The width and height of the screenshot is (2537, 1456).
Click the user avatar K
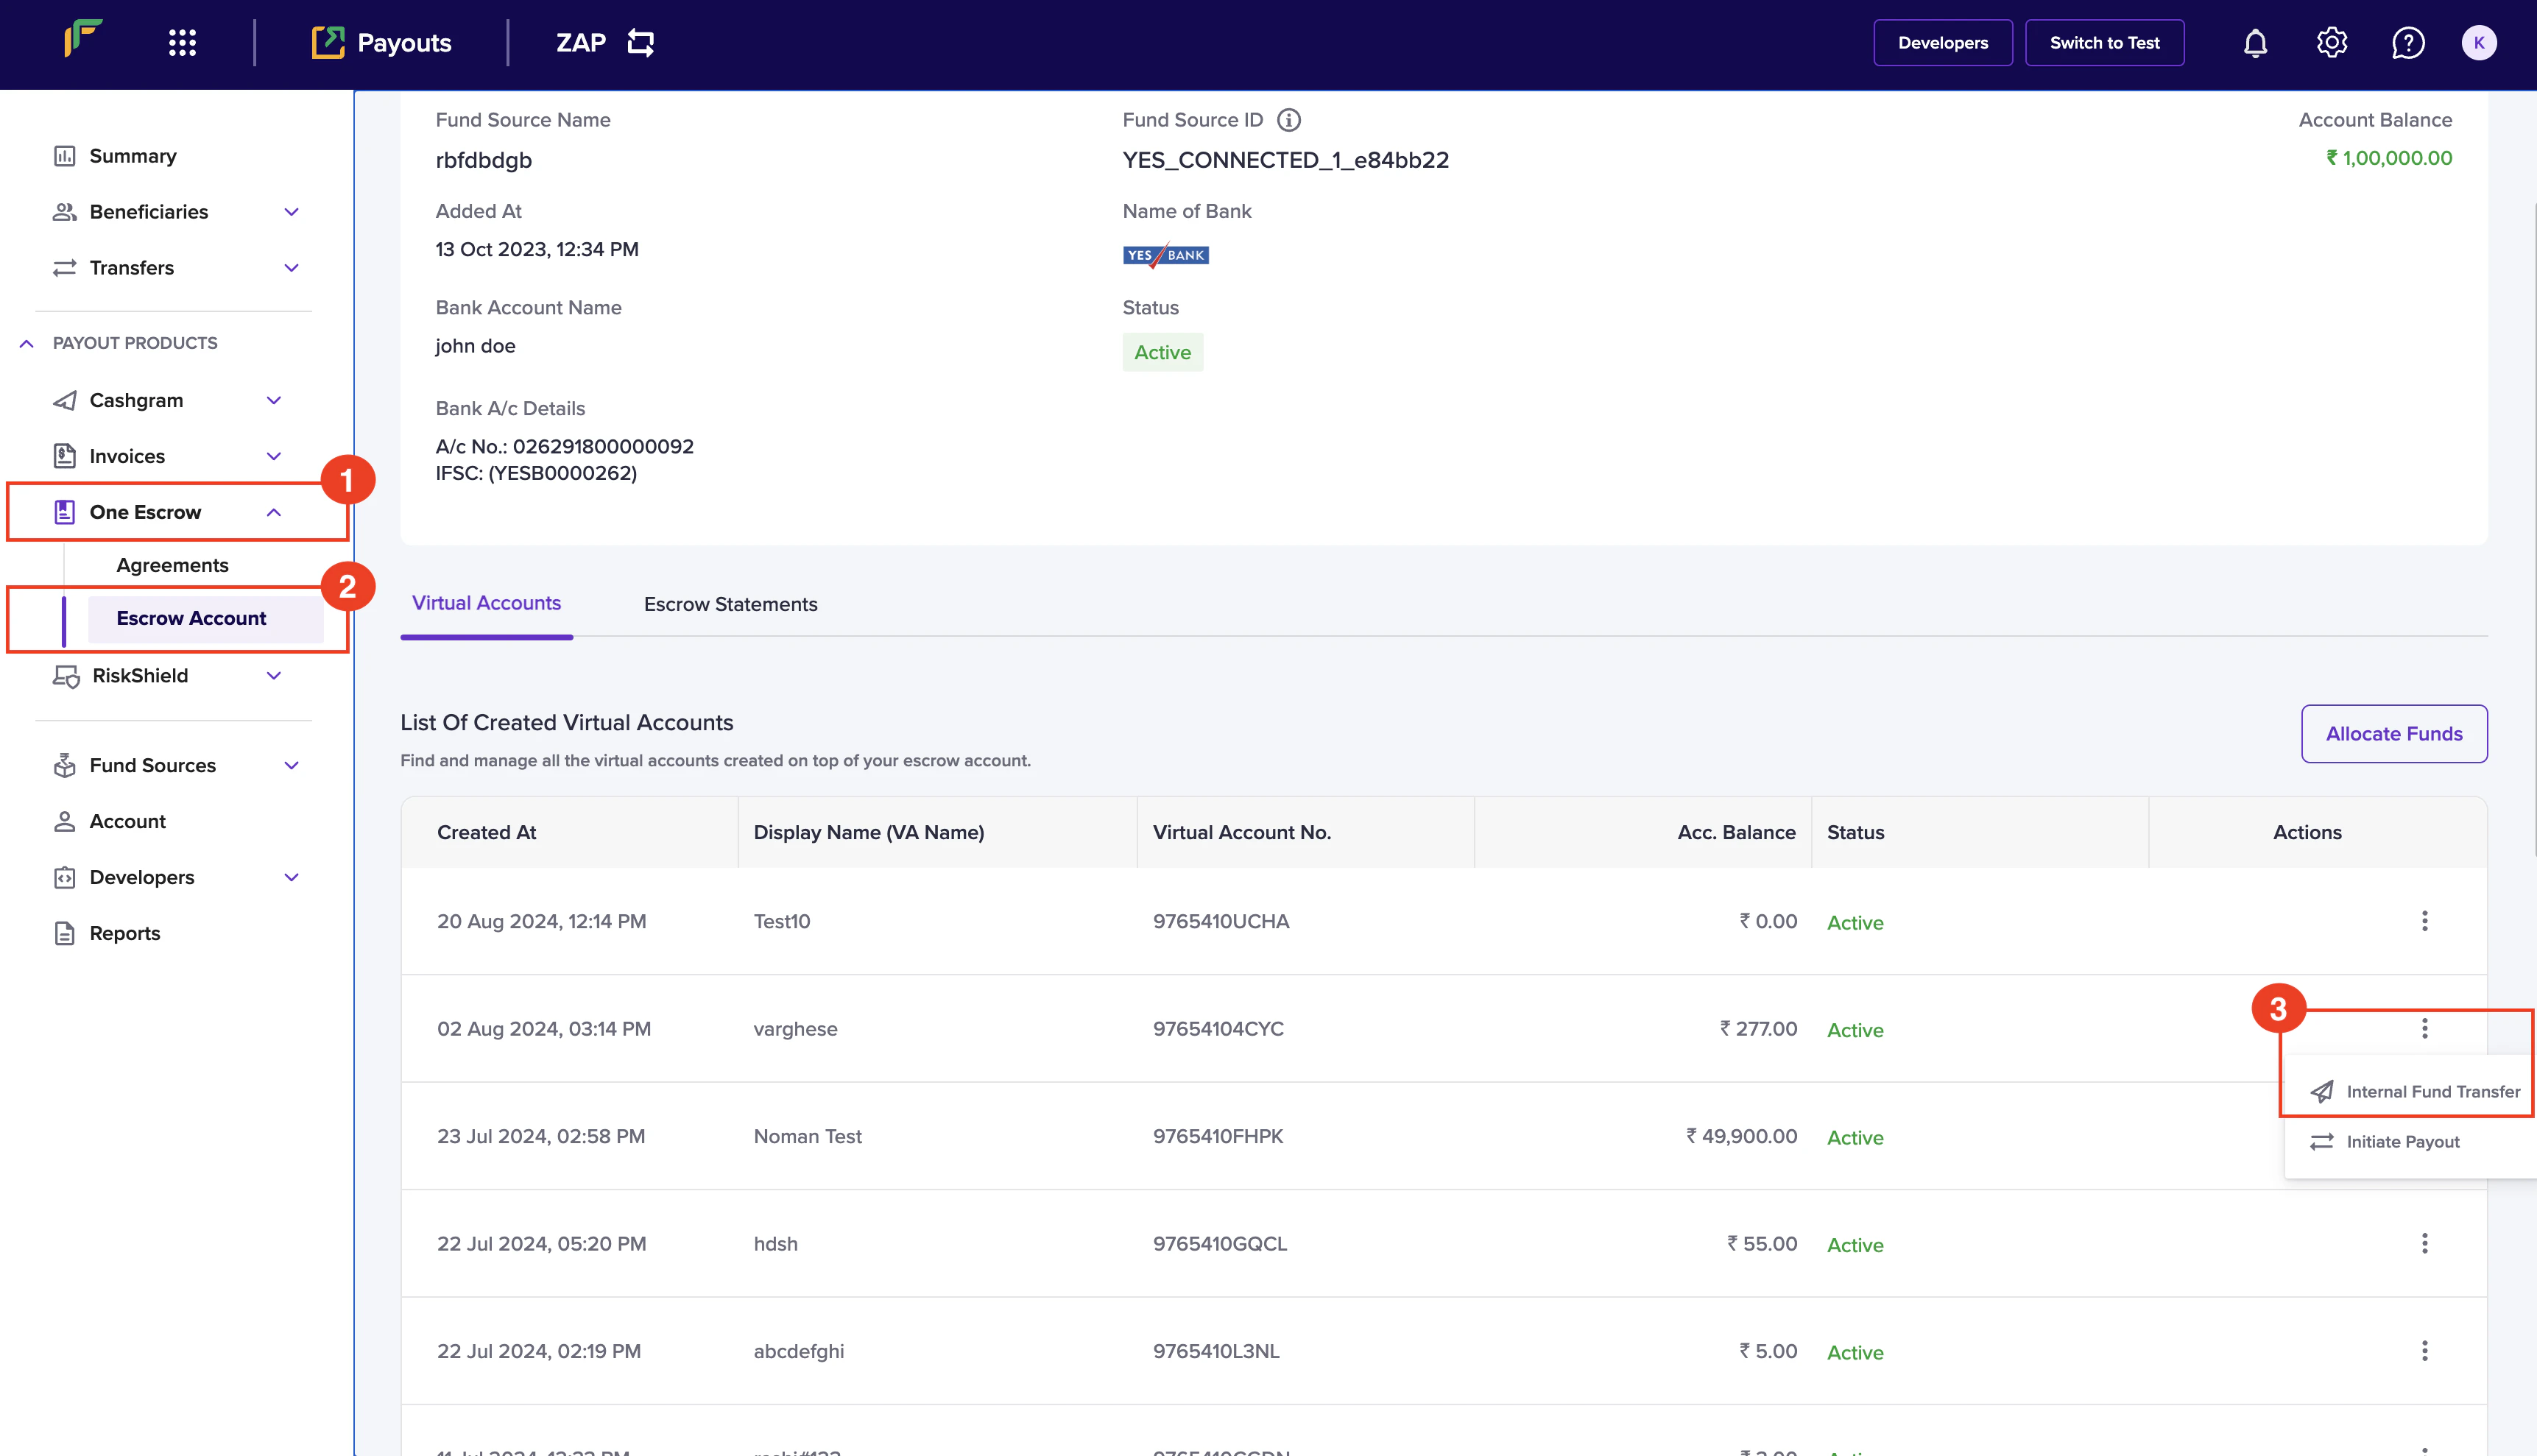tap(2478, 43)
